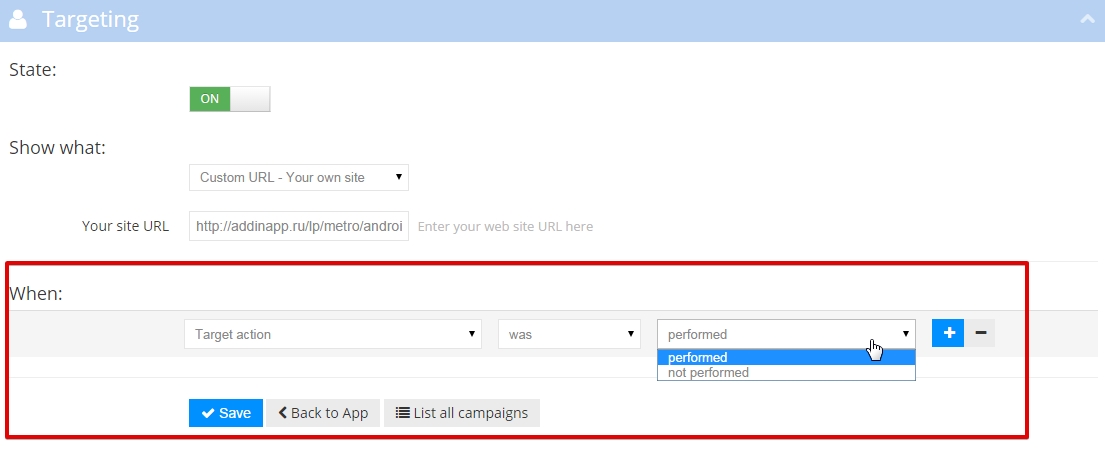Image resolution: width=1105 pixels, height=449 pixels.
Task: Click the 'When:' section label
Action: 35,294
